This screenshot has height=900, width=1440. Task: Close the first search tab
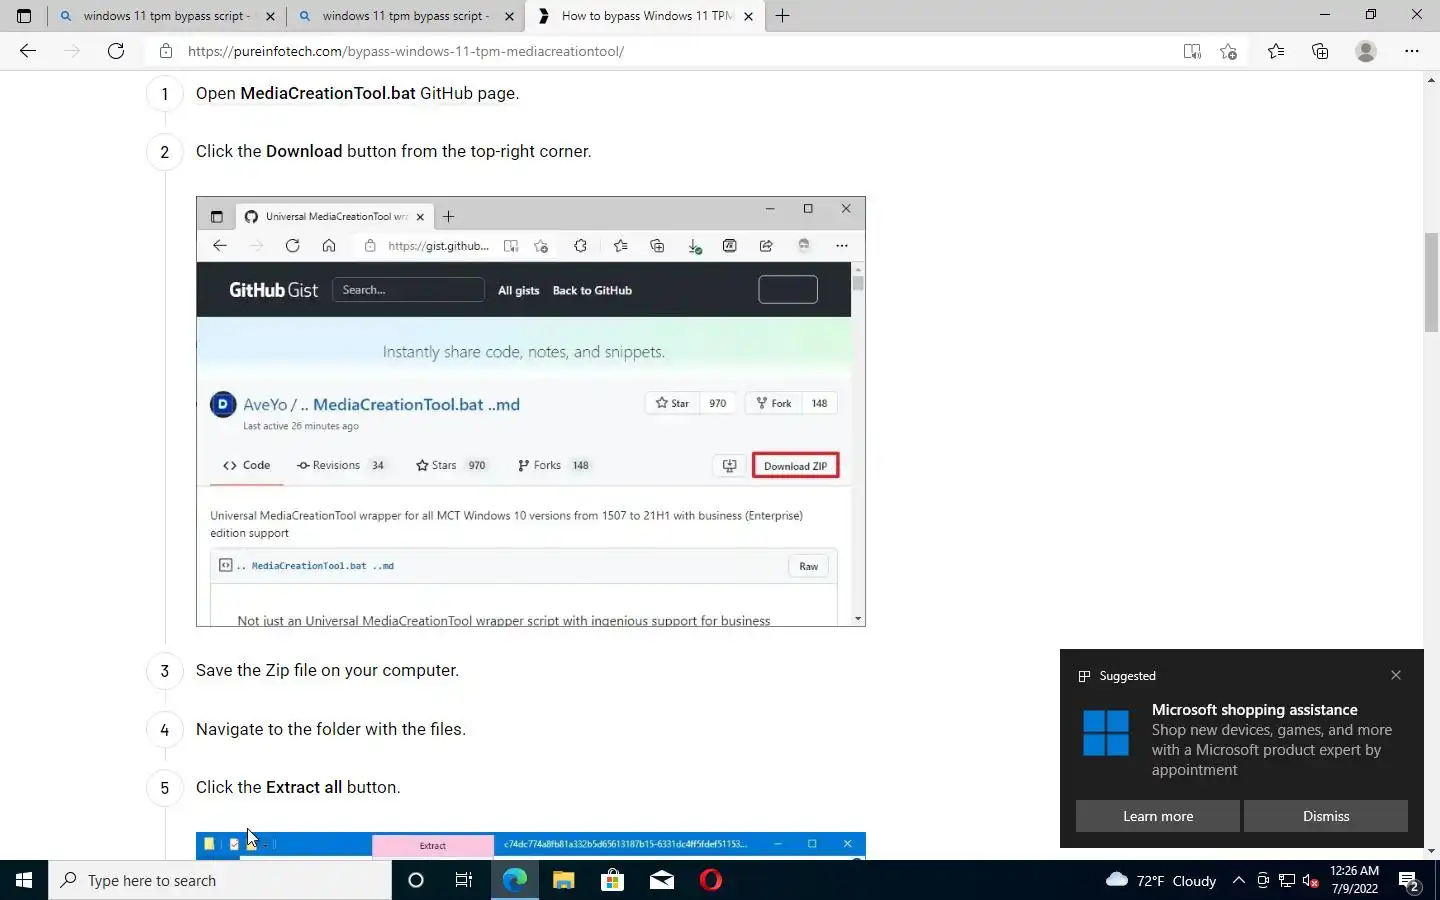coord(270,16)
